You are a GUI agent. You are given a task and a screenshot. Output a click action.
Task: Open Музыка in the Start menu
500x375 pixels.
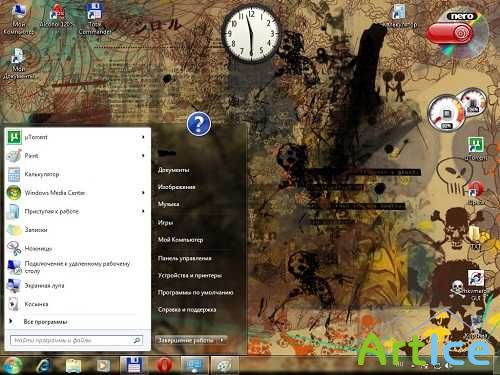click(168, 204)
